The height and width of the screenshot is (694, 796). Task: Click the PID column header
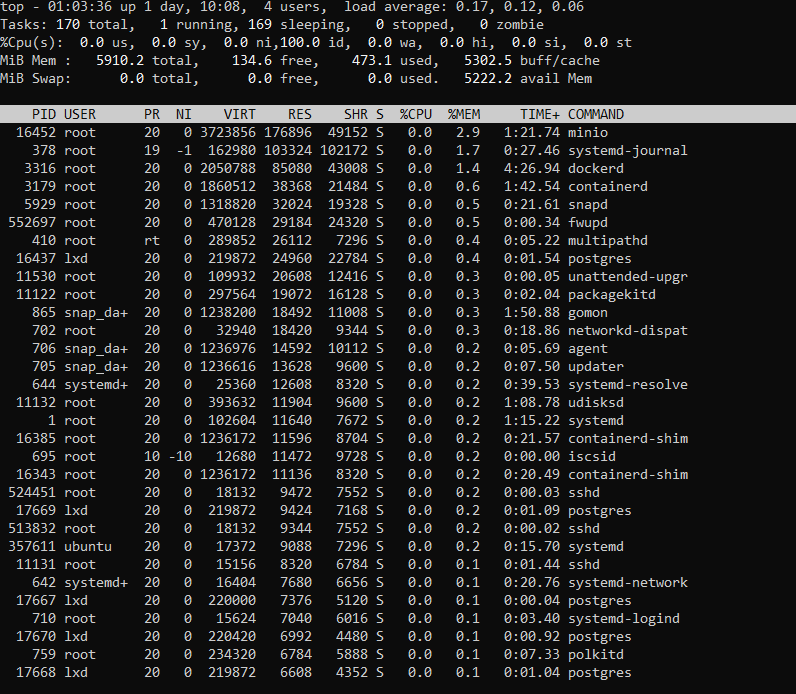coord(44,114)
